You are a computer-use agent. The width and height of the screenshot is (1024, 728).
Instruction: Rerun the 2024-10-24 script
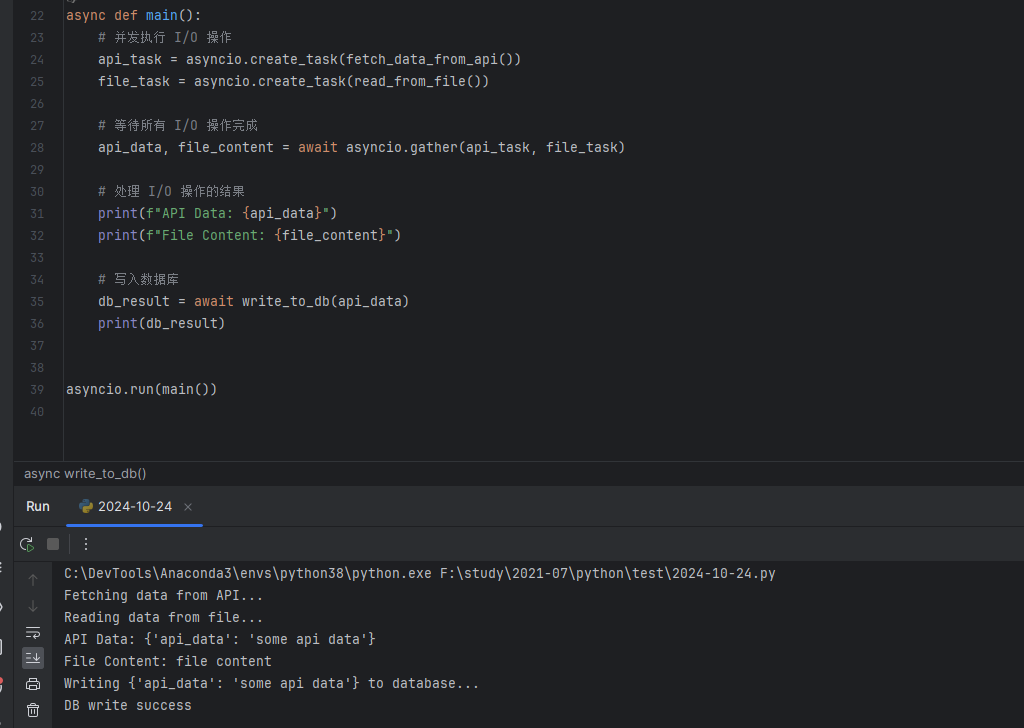(27, 544)
